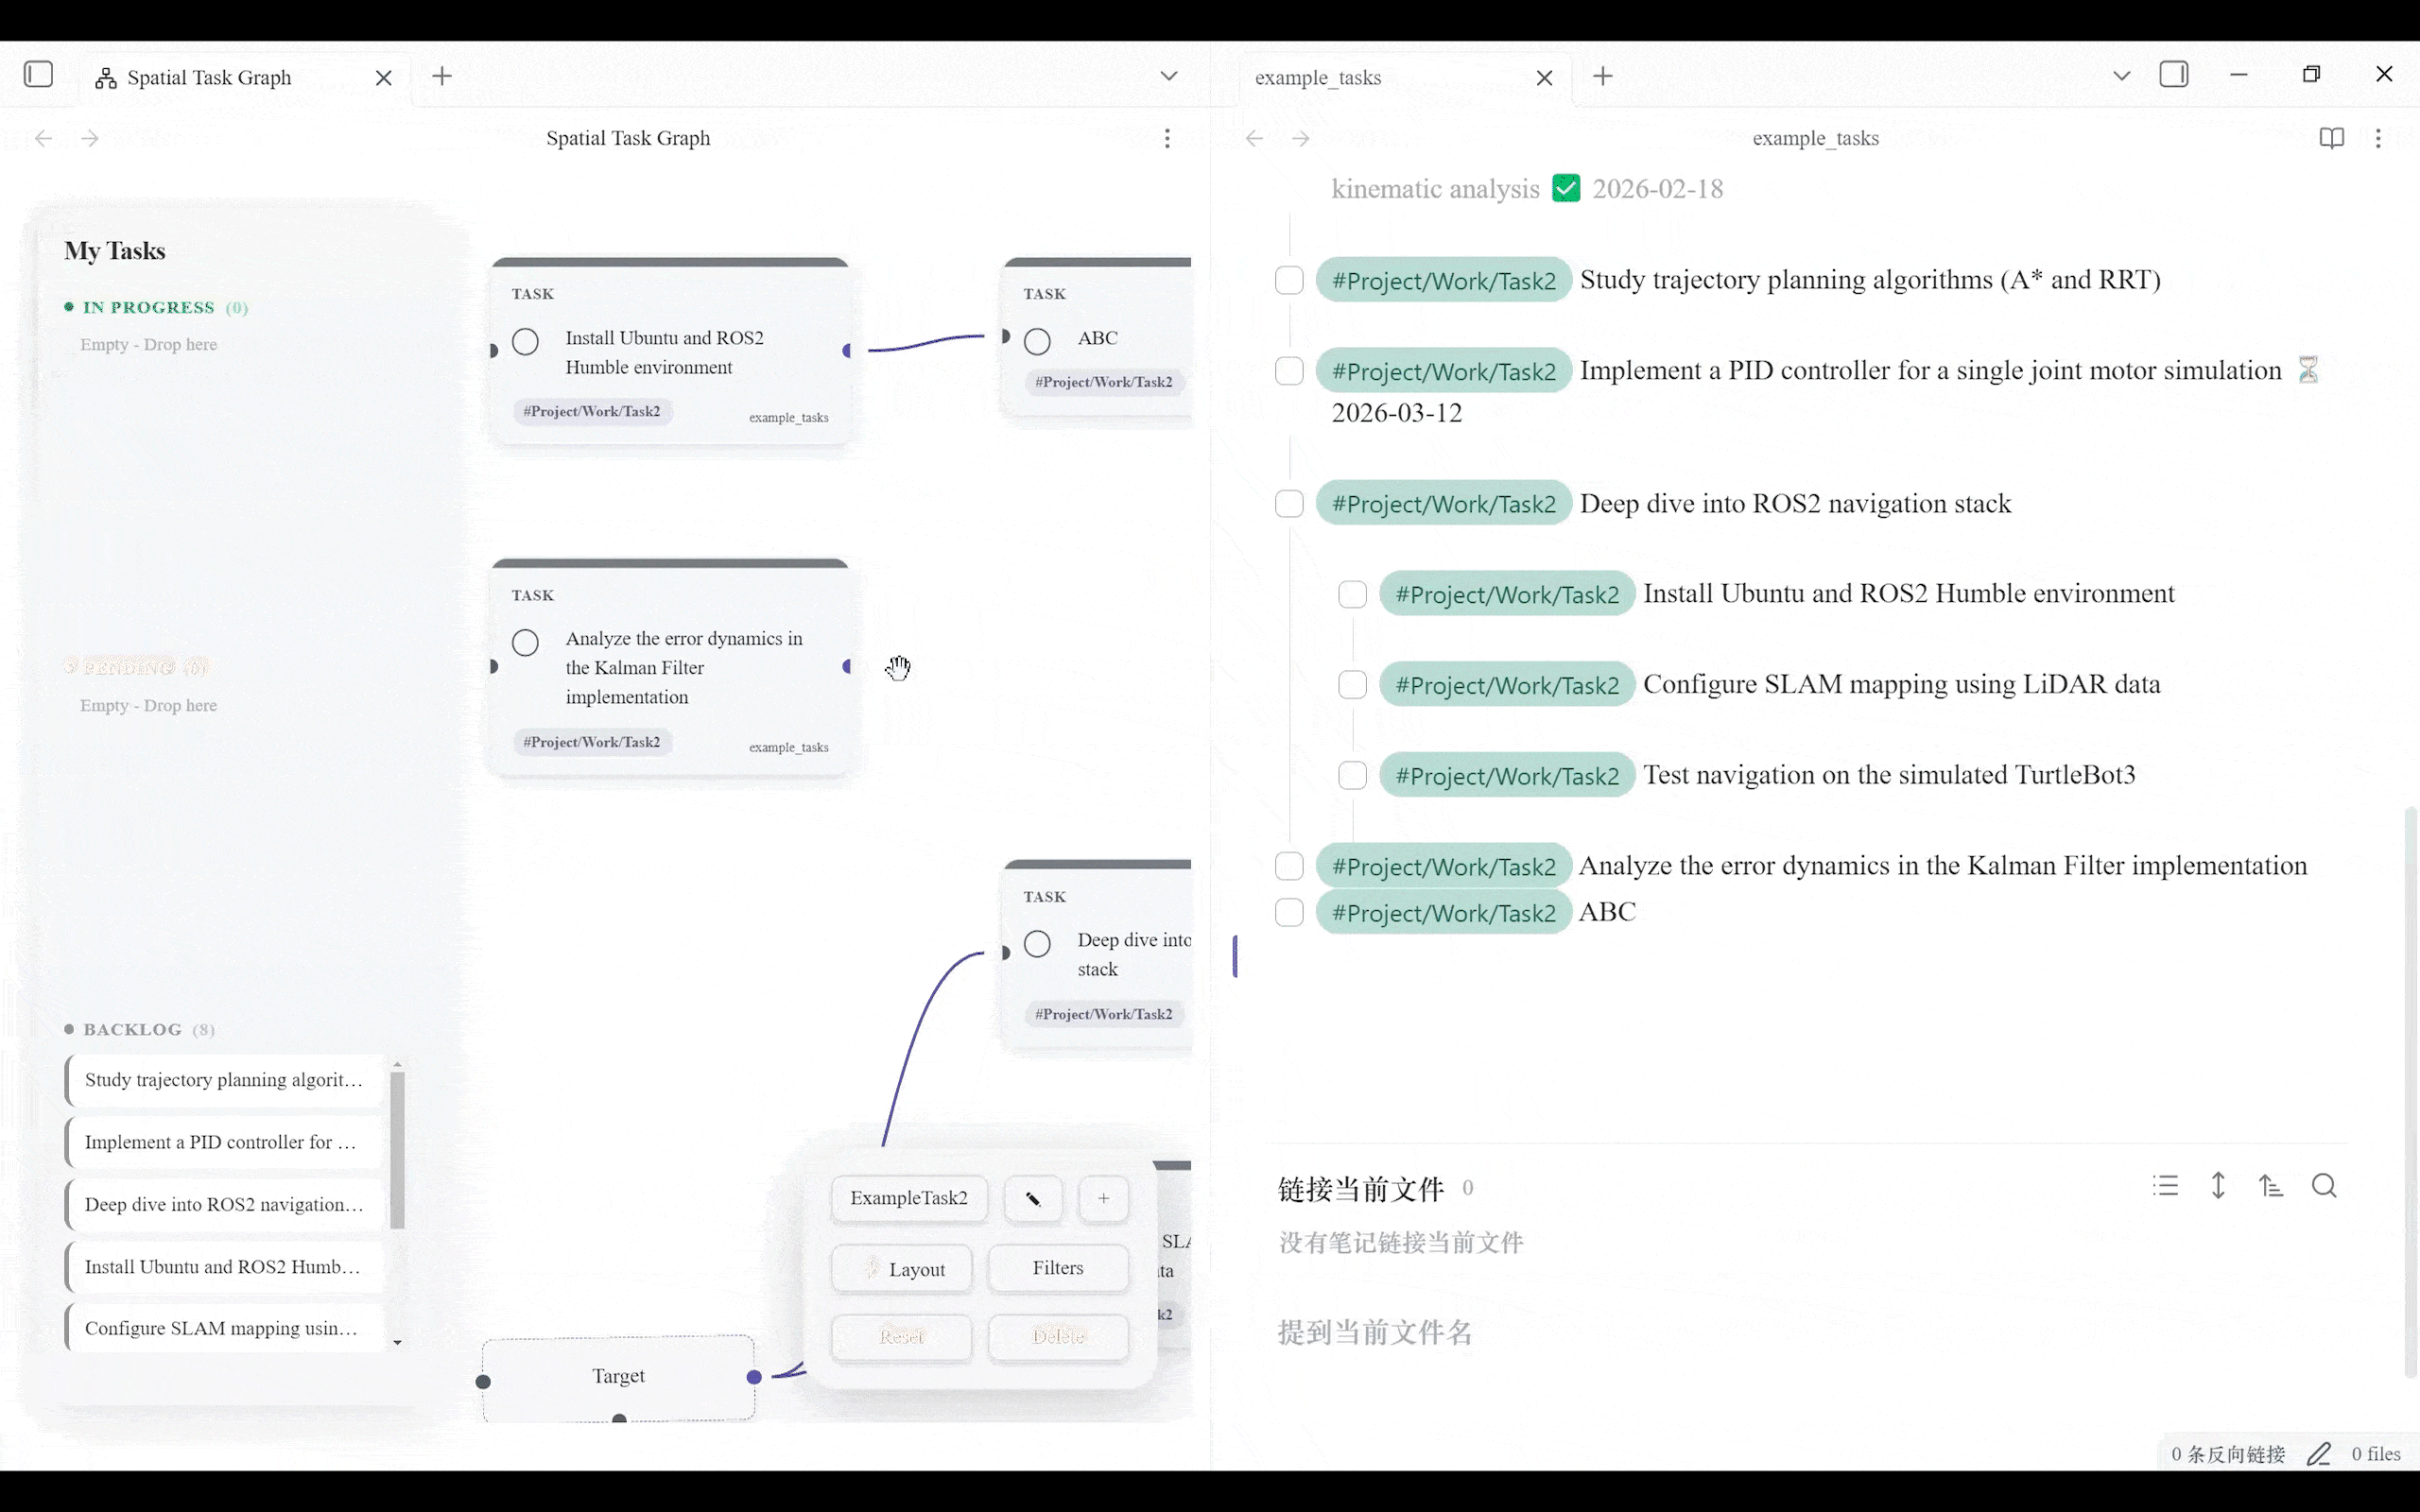
Task: Click the Layout button in ExampleTask2 panel
Action: (901, 1268)
